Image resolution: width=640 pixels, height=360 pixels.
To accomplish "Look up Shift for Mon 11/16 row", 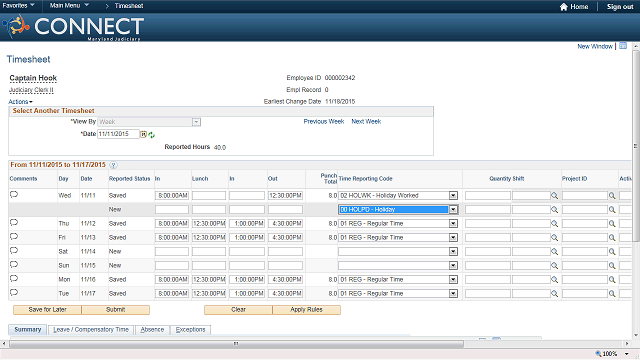I will (x=554, y=280).
